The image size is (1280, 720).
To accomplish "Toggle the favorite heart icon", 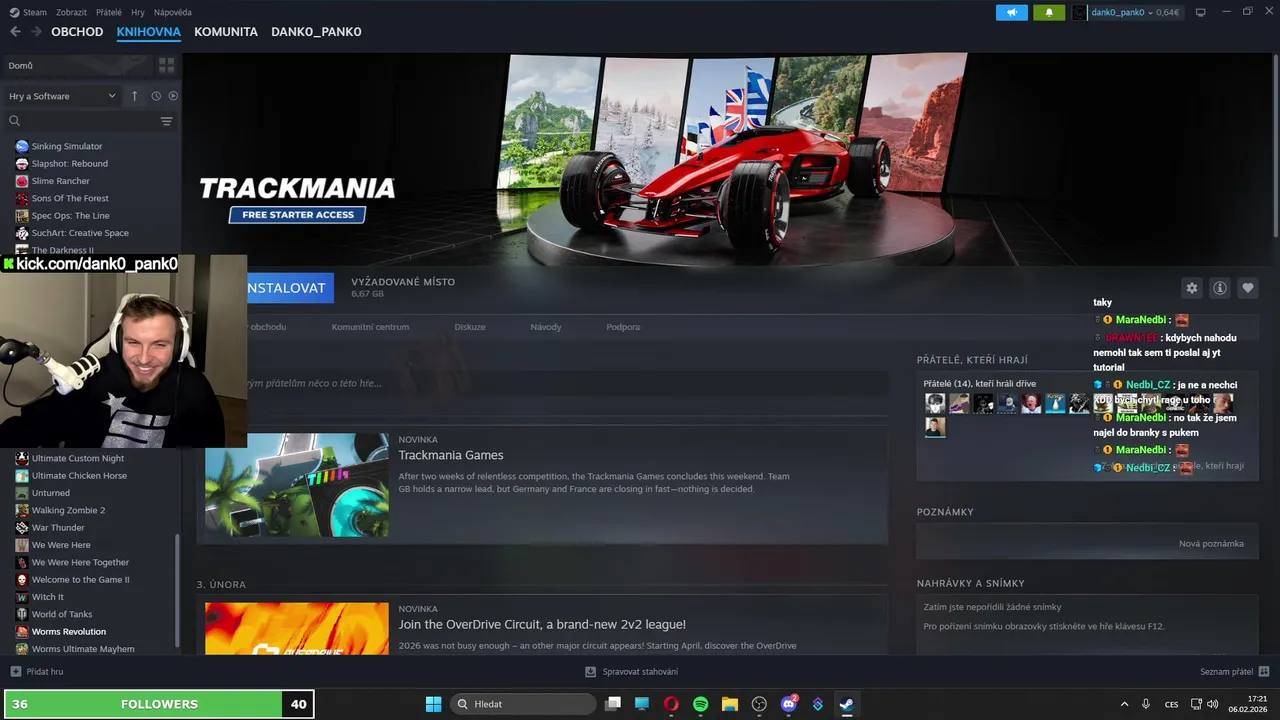I will click(1248, 288).
